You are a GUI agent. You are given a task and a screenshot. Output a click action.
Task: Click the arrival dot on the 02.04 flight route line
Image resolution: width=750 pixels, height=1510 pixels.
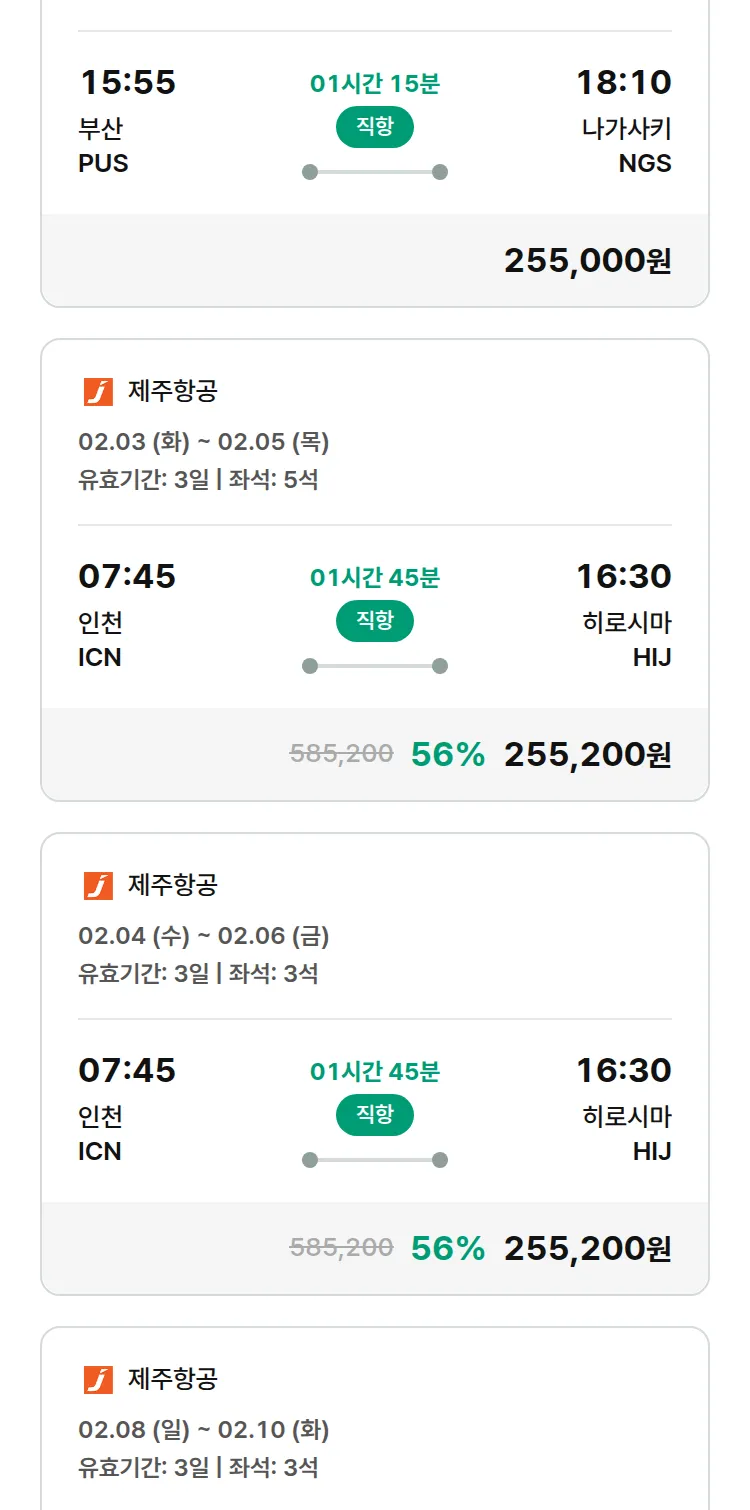(440, 1160)
